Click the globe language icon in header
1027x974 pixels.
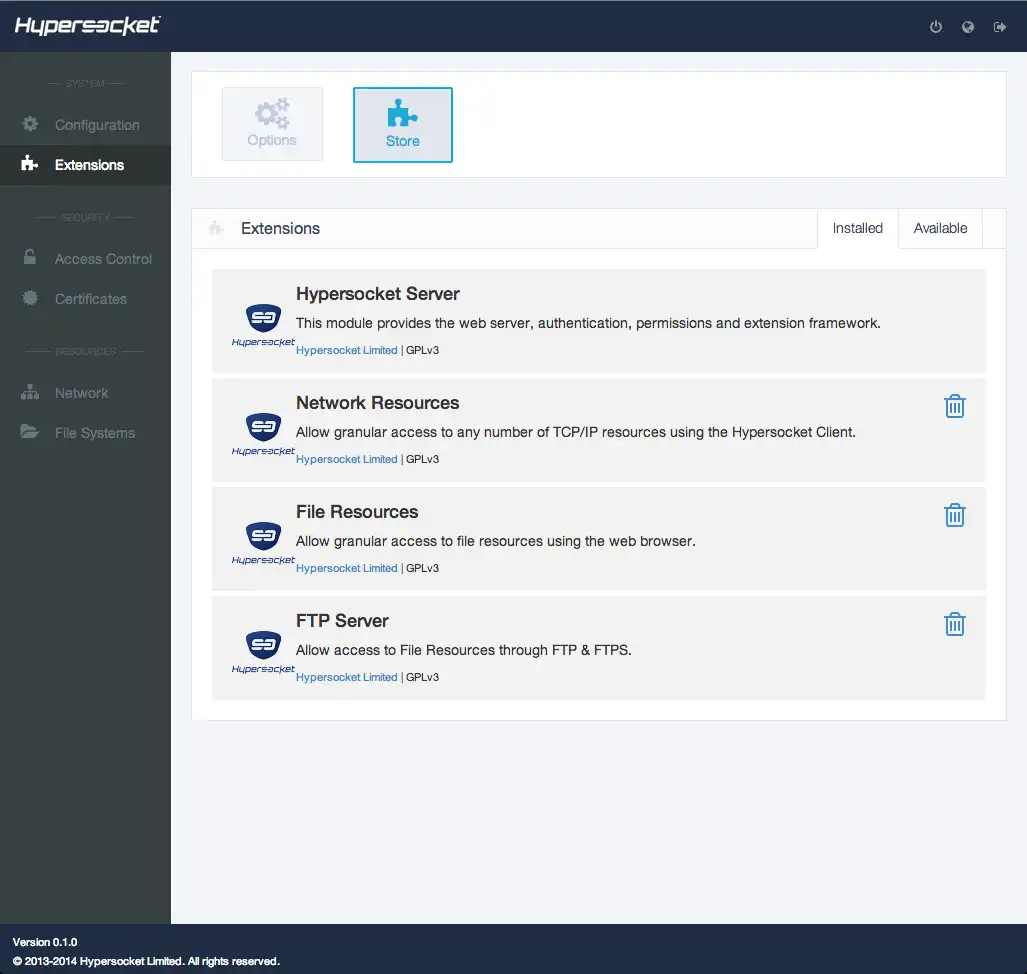967,27
